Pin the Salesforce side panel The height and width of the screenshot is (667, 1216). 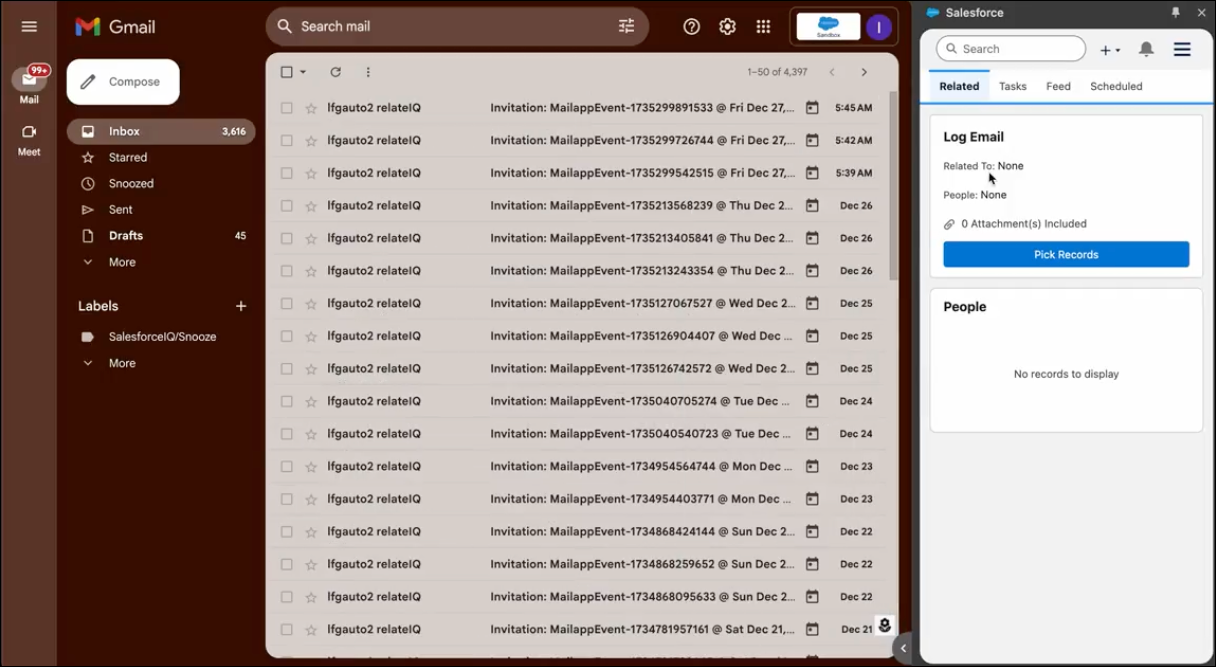[1176, 13]
